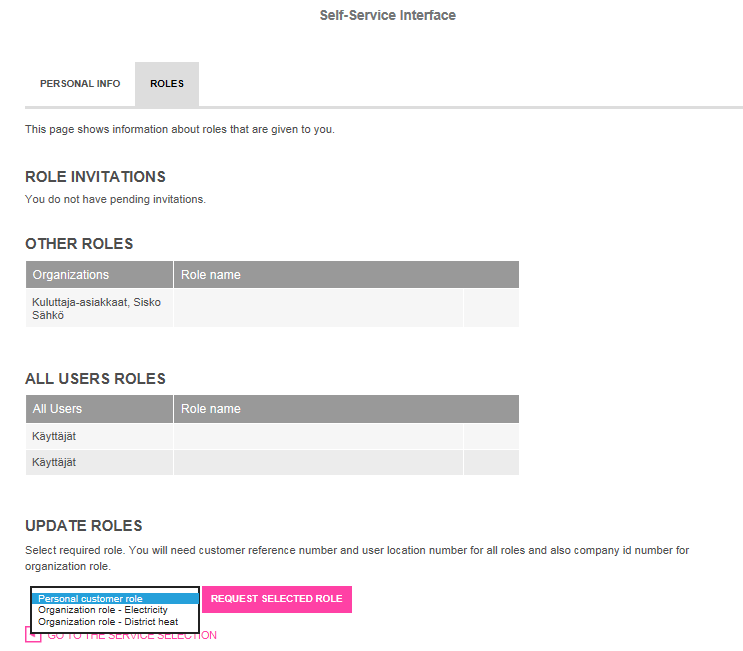Viewport: 743px width, 651px height.
Task: Choose Organization role - Electricity option
Action: 115,610
